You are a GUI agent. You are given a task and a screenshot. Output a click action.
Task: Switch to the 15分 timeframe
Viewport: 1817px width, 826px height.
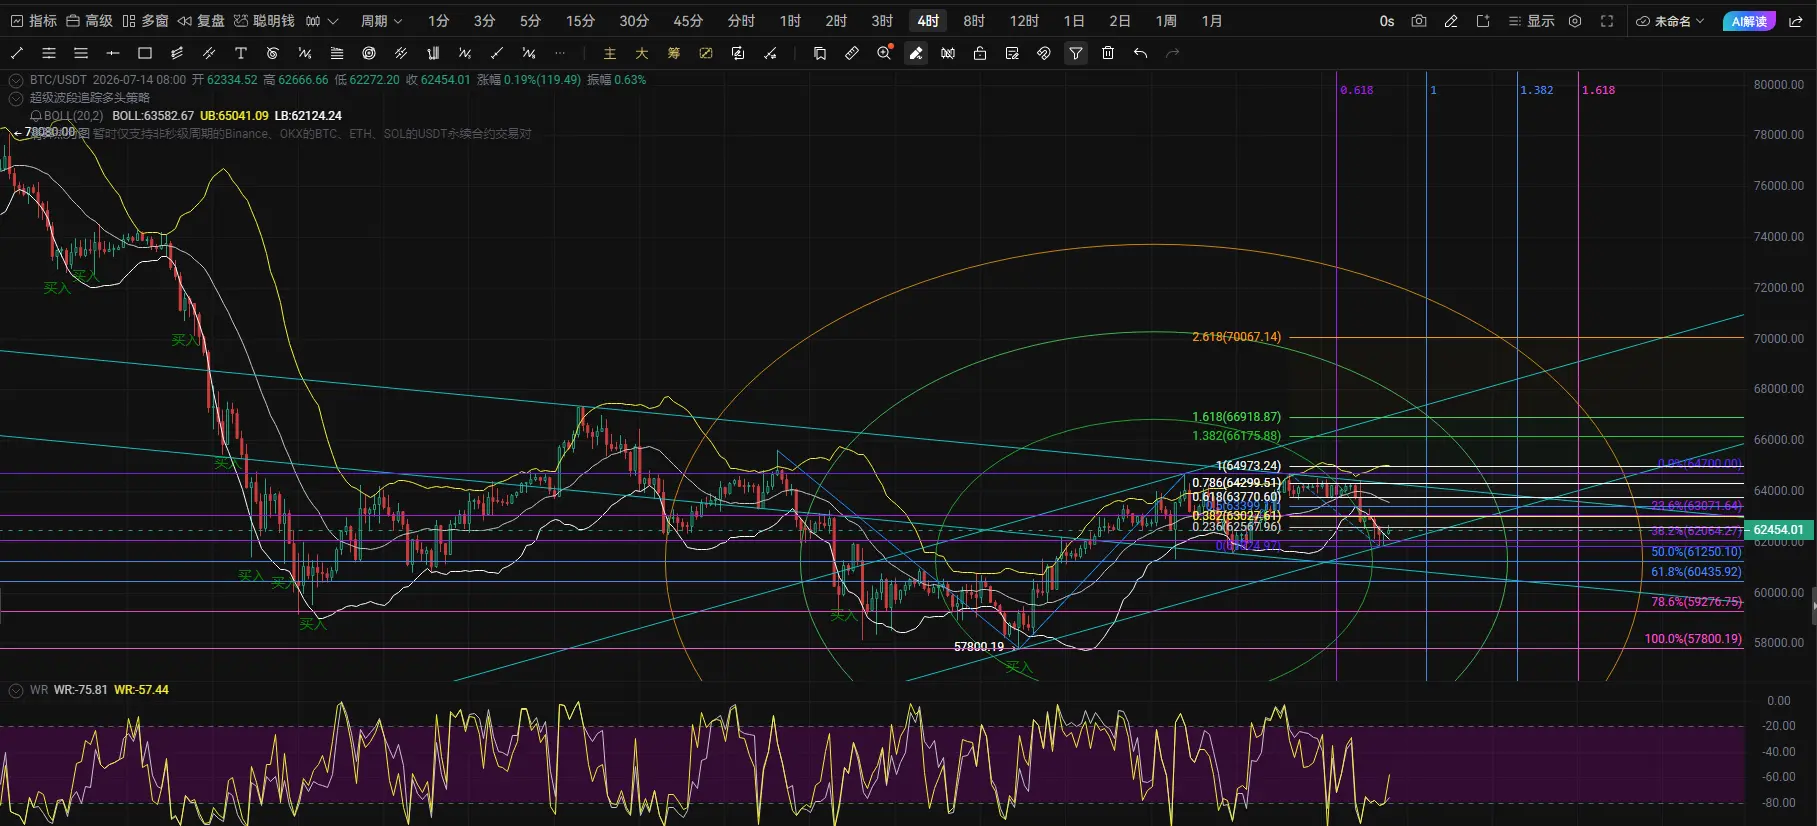click(x=580, y=21)
